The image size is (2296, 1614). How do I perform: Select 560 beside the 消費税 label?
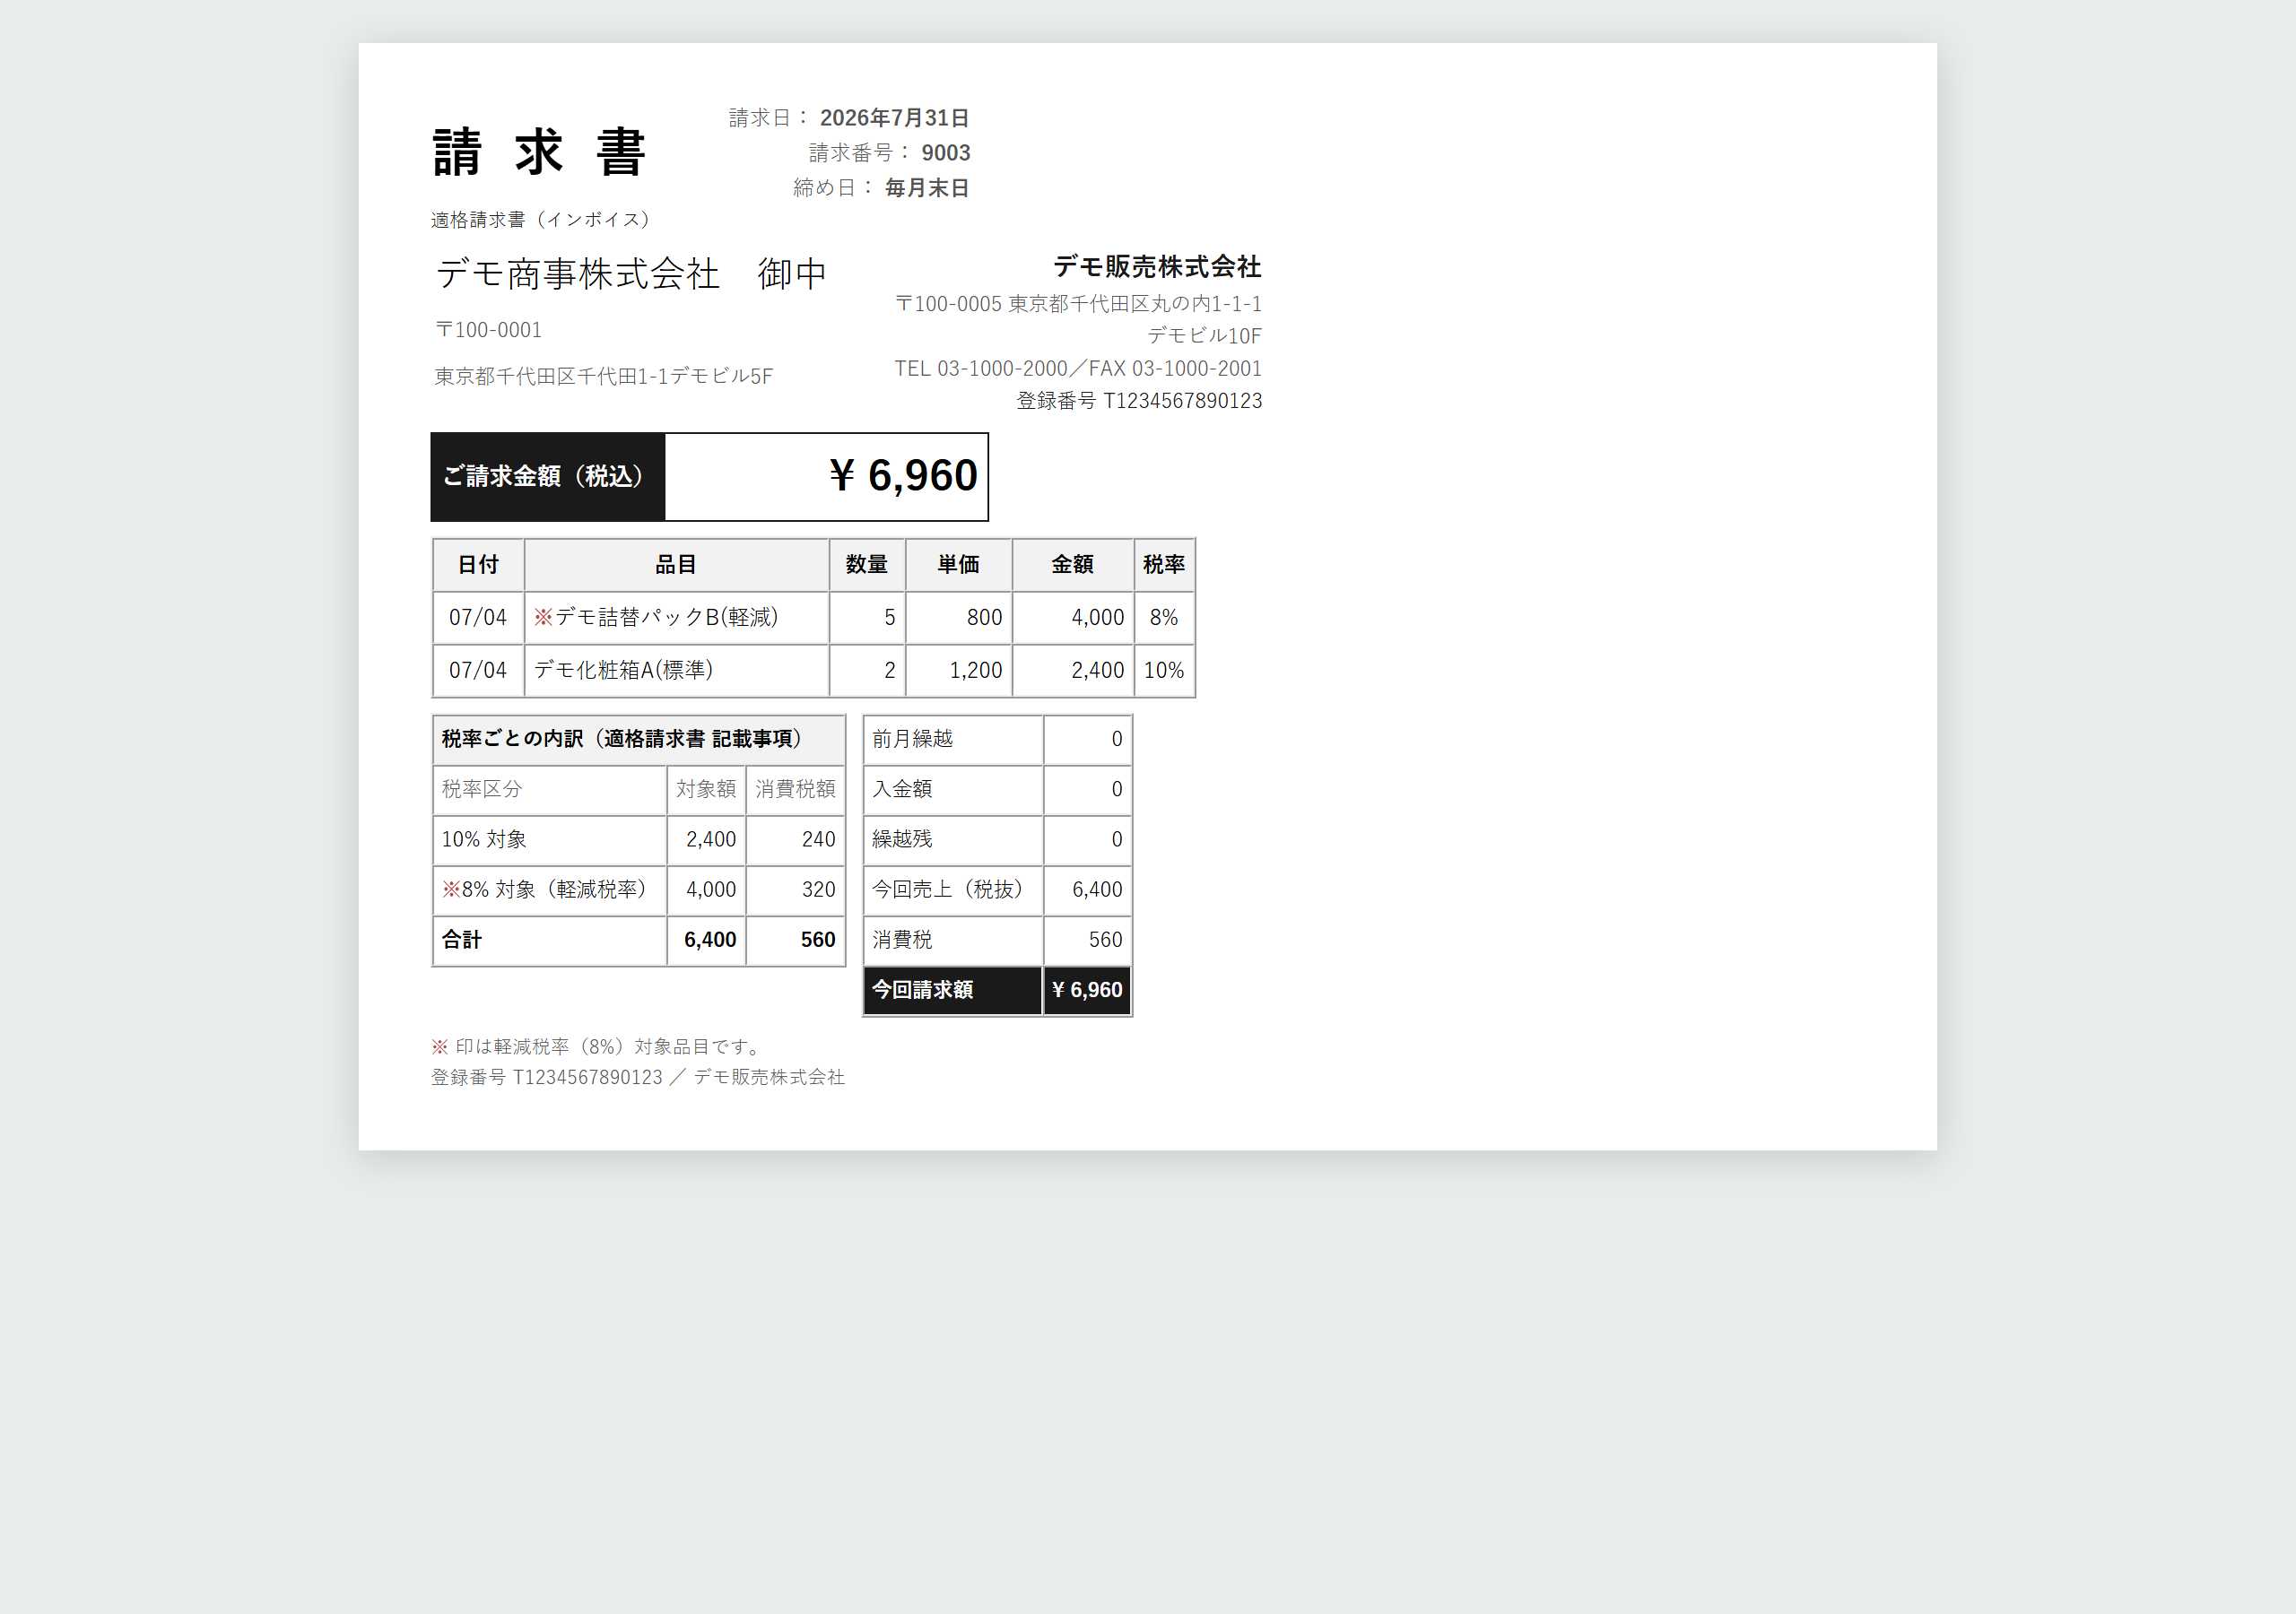pos(1087,941)
